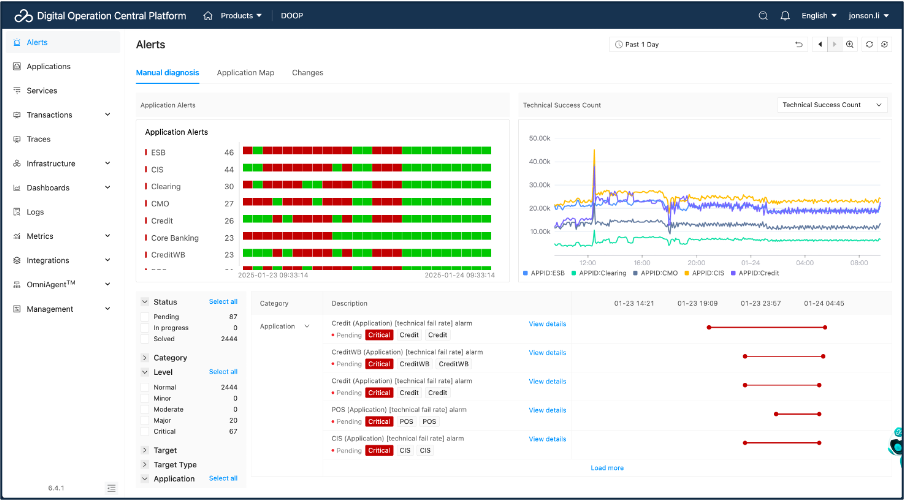Open the Changes tab
The height and width of the screenshot is (500, 904).
307,73
